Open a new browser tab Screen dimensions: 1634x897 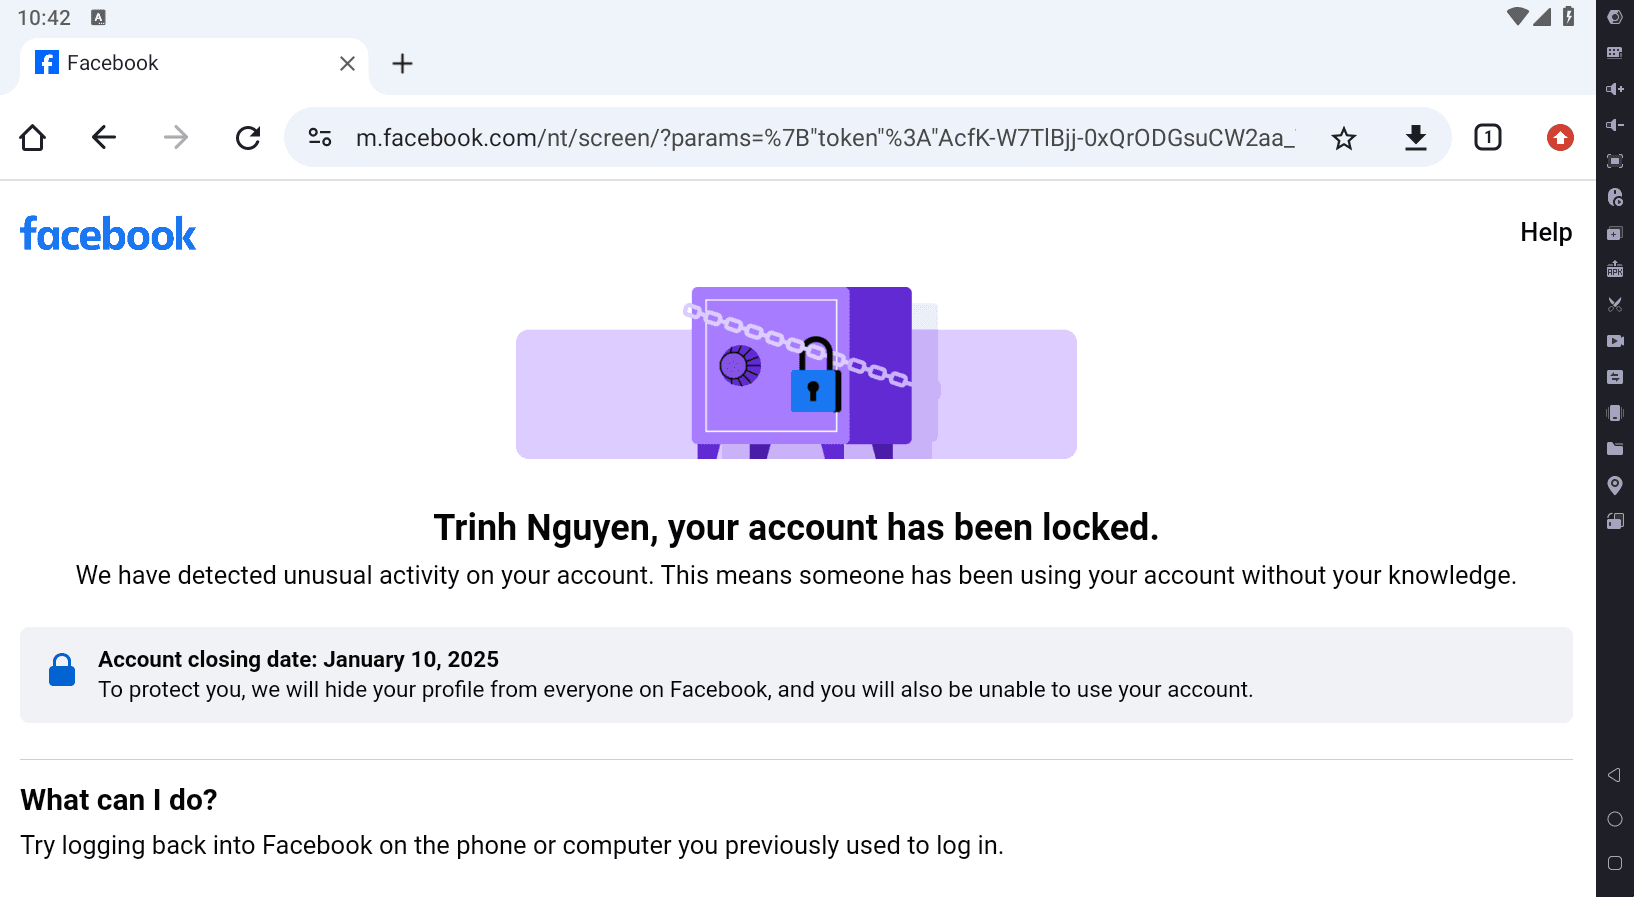402,64
